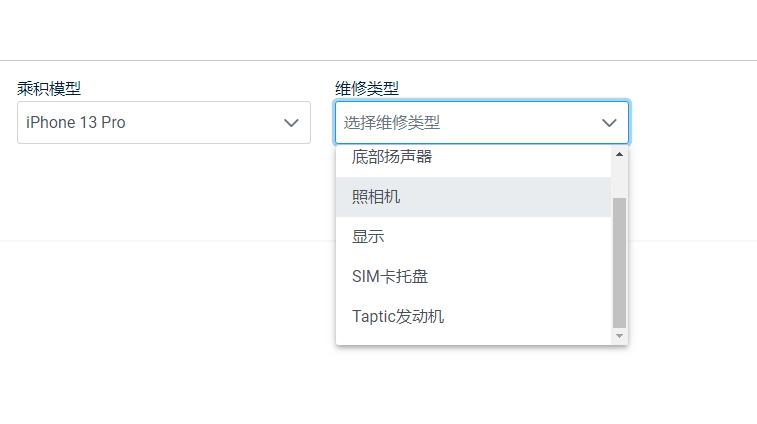Click the dropdown list's scroll up arrow
This screenshot has height=424, width=757.
tap(619, 155)
